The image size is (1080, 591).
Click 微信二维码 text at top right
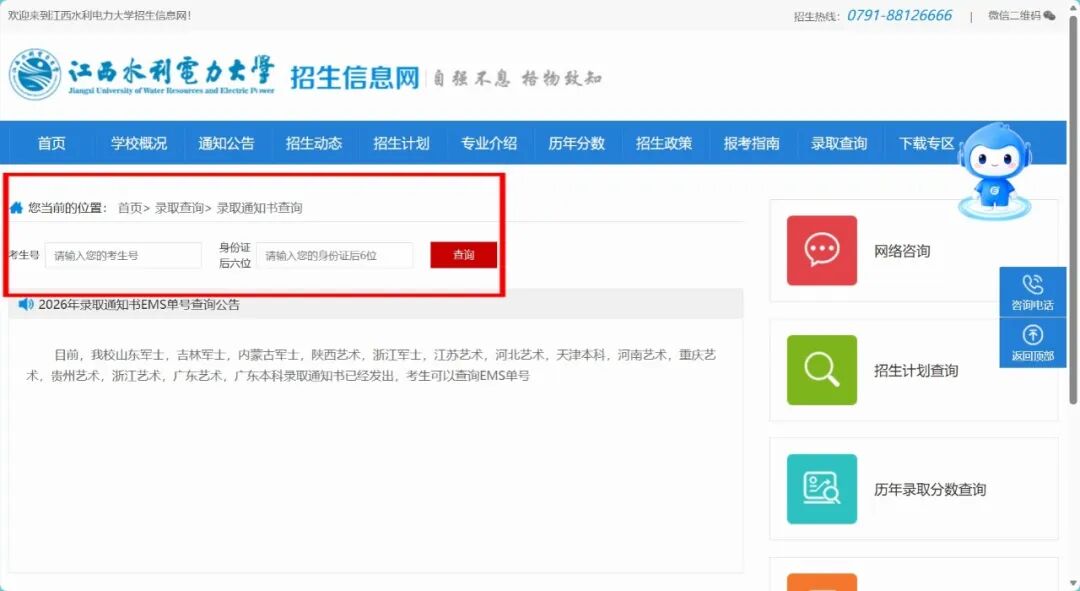1014,16
